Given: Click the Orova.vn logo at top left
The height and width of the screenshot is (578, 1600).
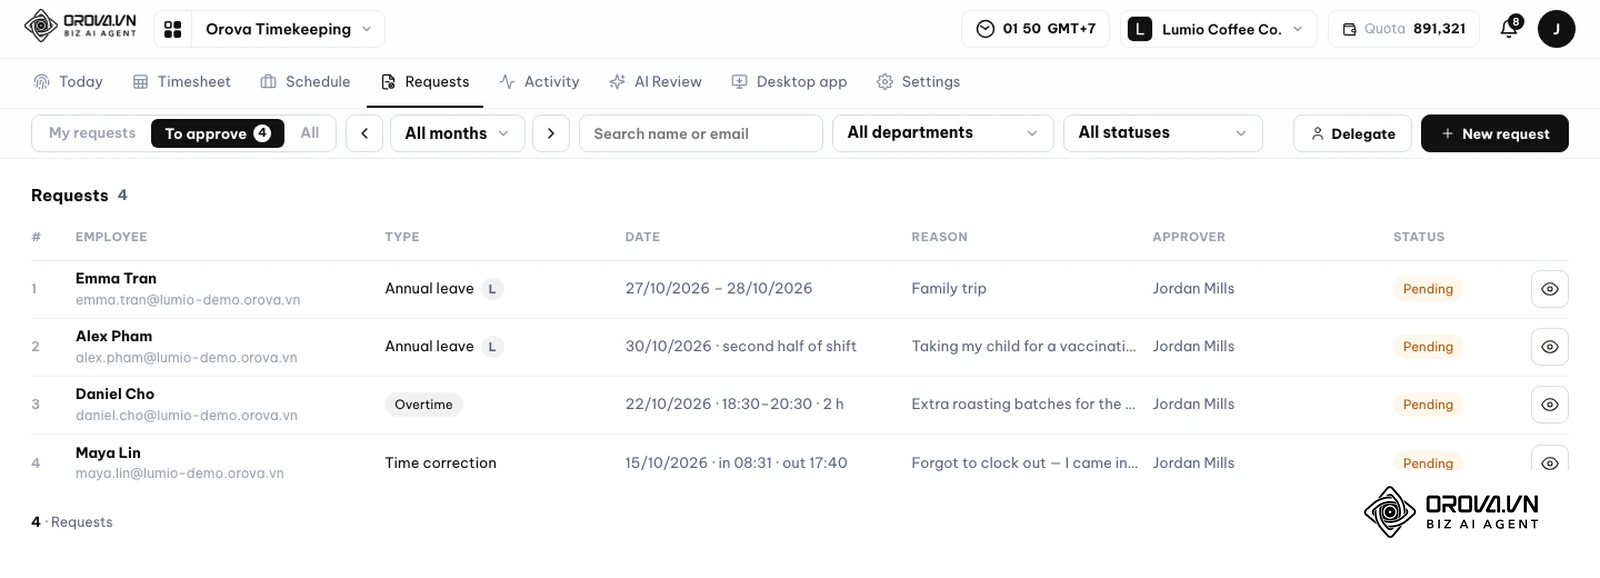Looking at the screenshot, I should (80, 26).
